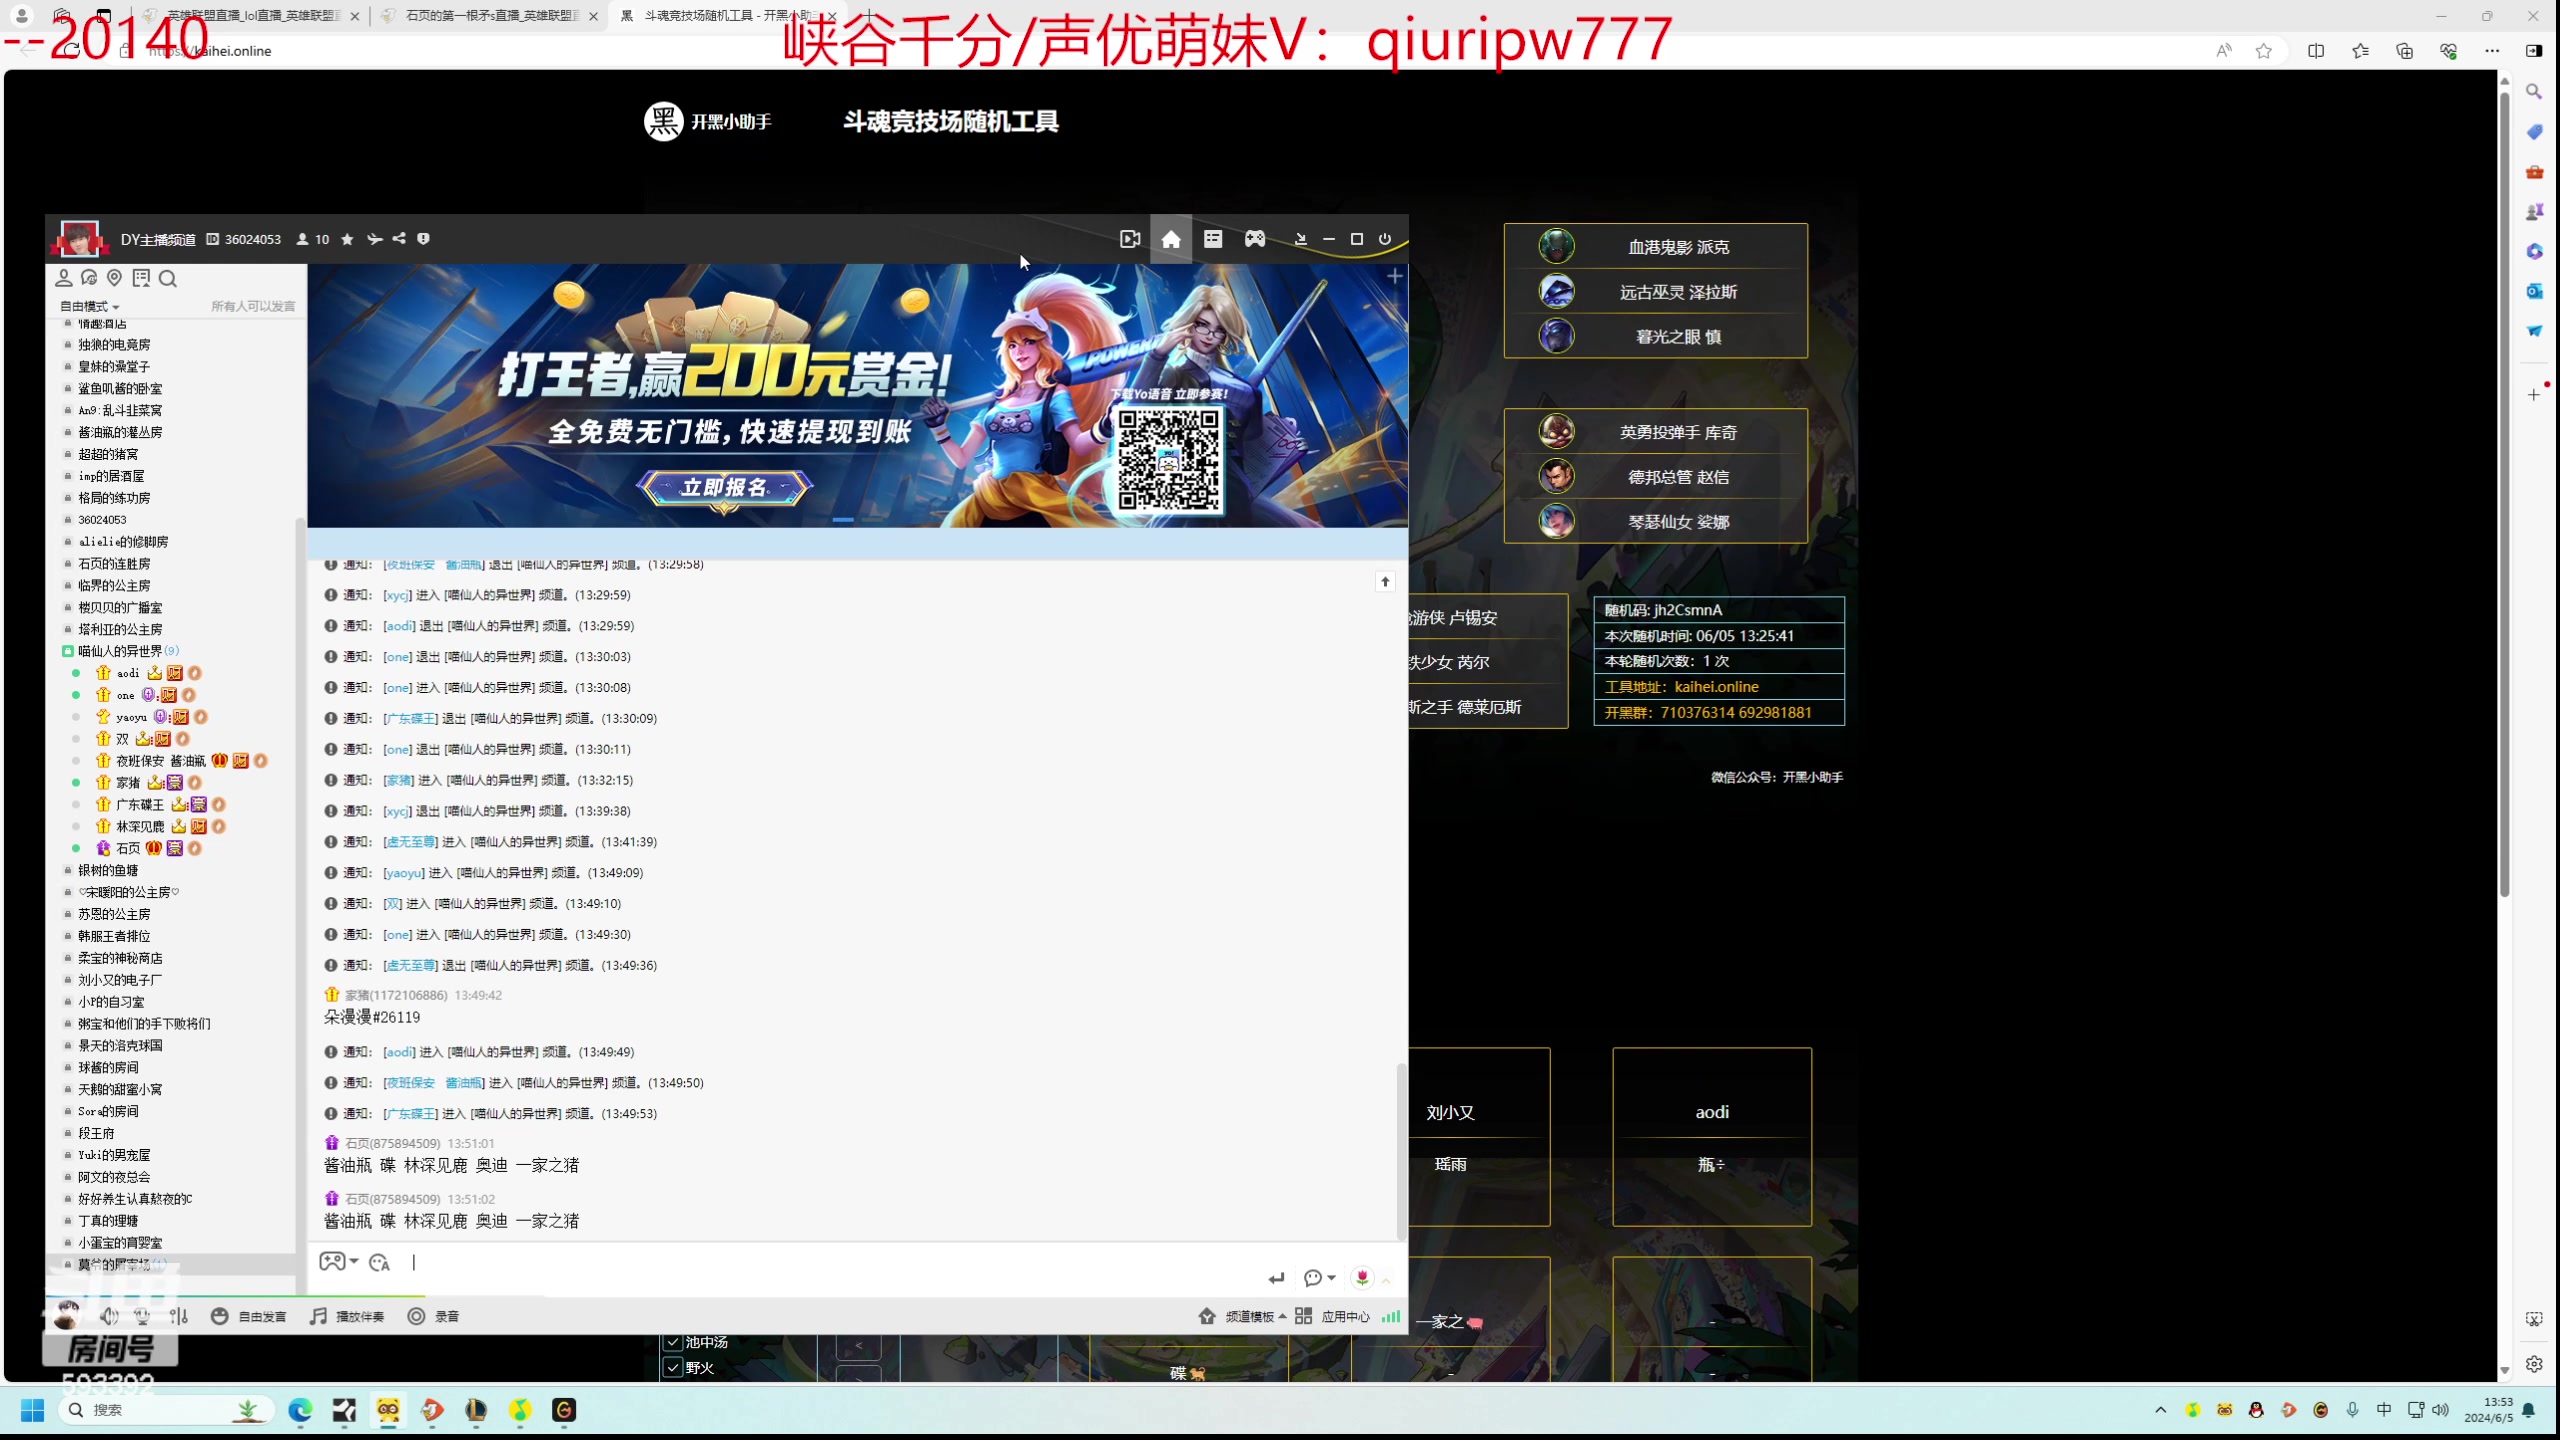This screenshot has height=1440, width=2560.
Task: Click the power exit icon in YY title bar
Action: tap(1385, 239)
